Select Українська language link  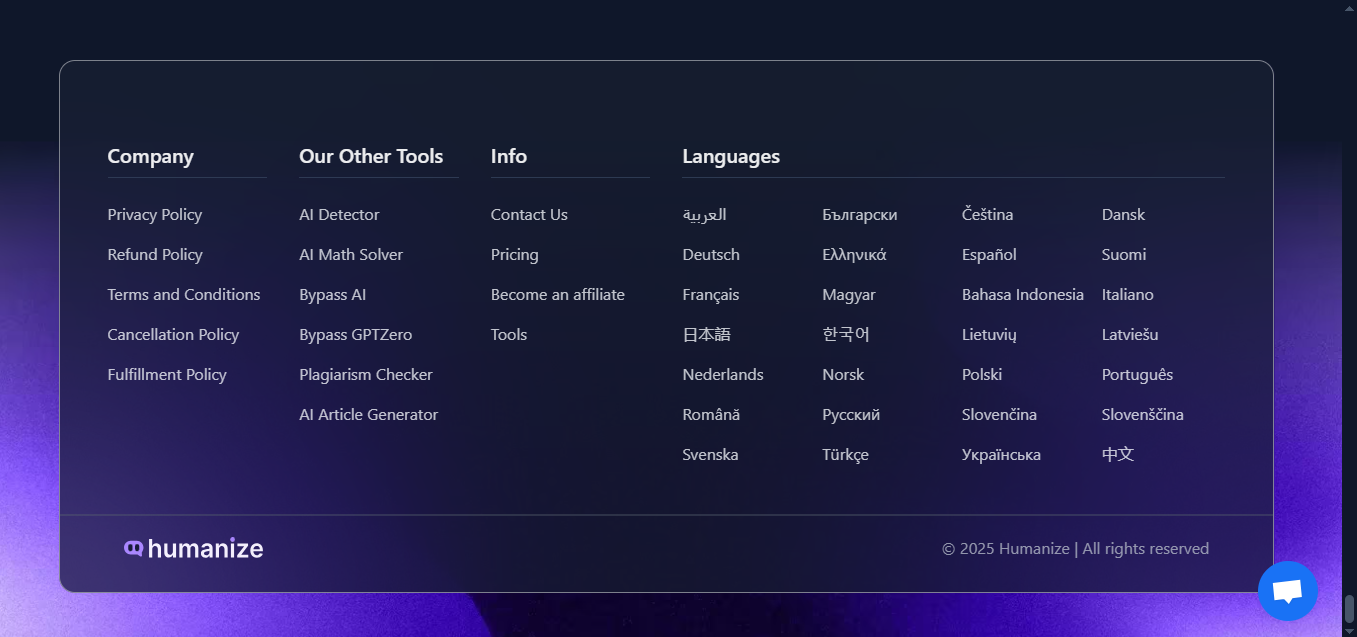1000,455
